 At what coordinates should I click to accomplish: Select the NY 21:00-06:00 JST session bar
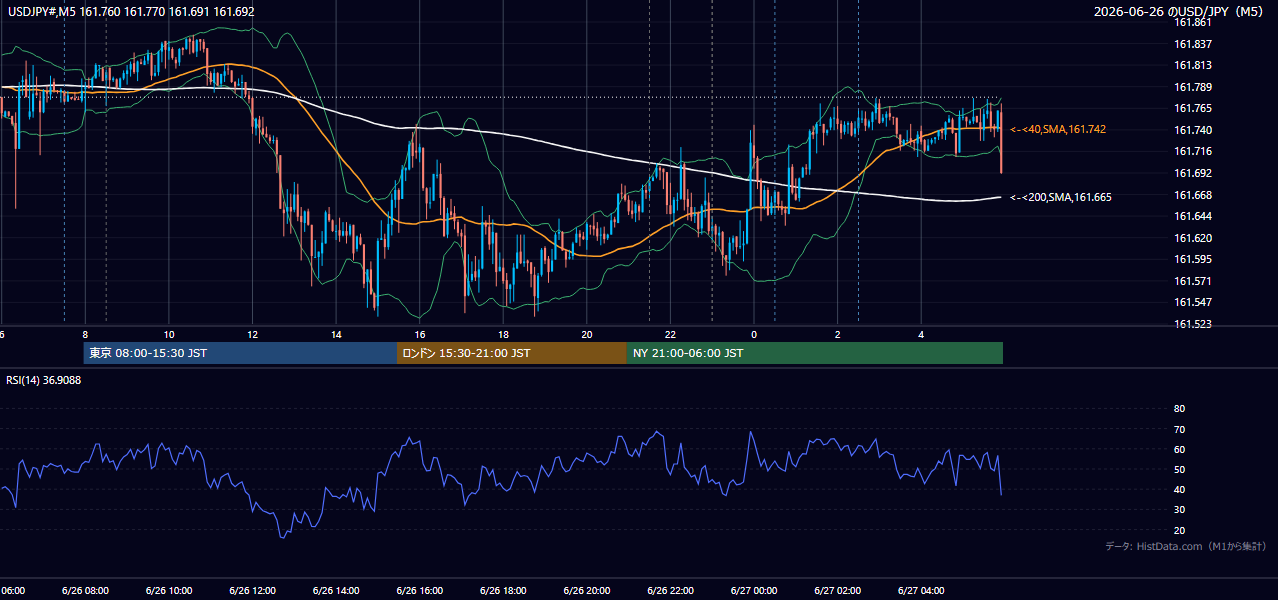tap(815, 353)
